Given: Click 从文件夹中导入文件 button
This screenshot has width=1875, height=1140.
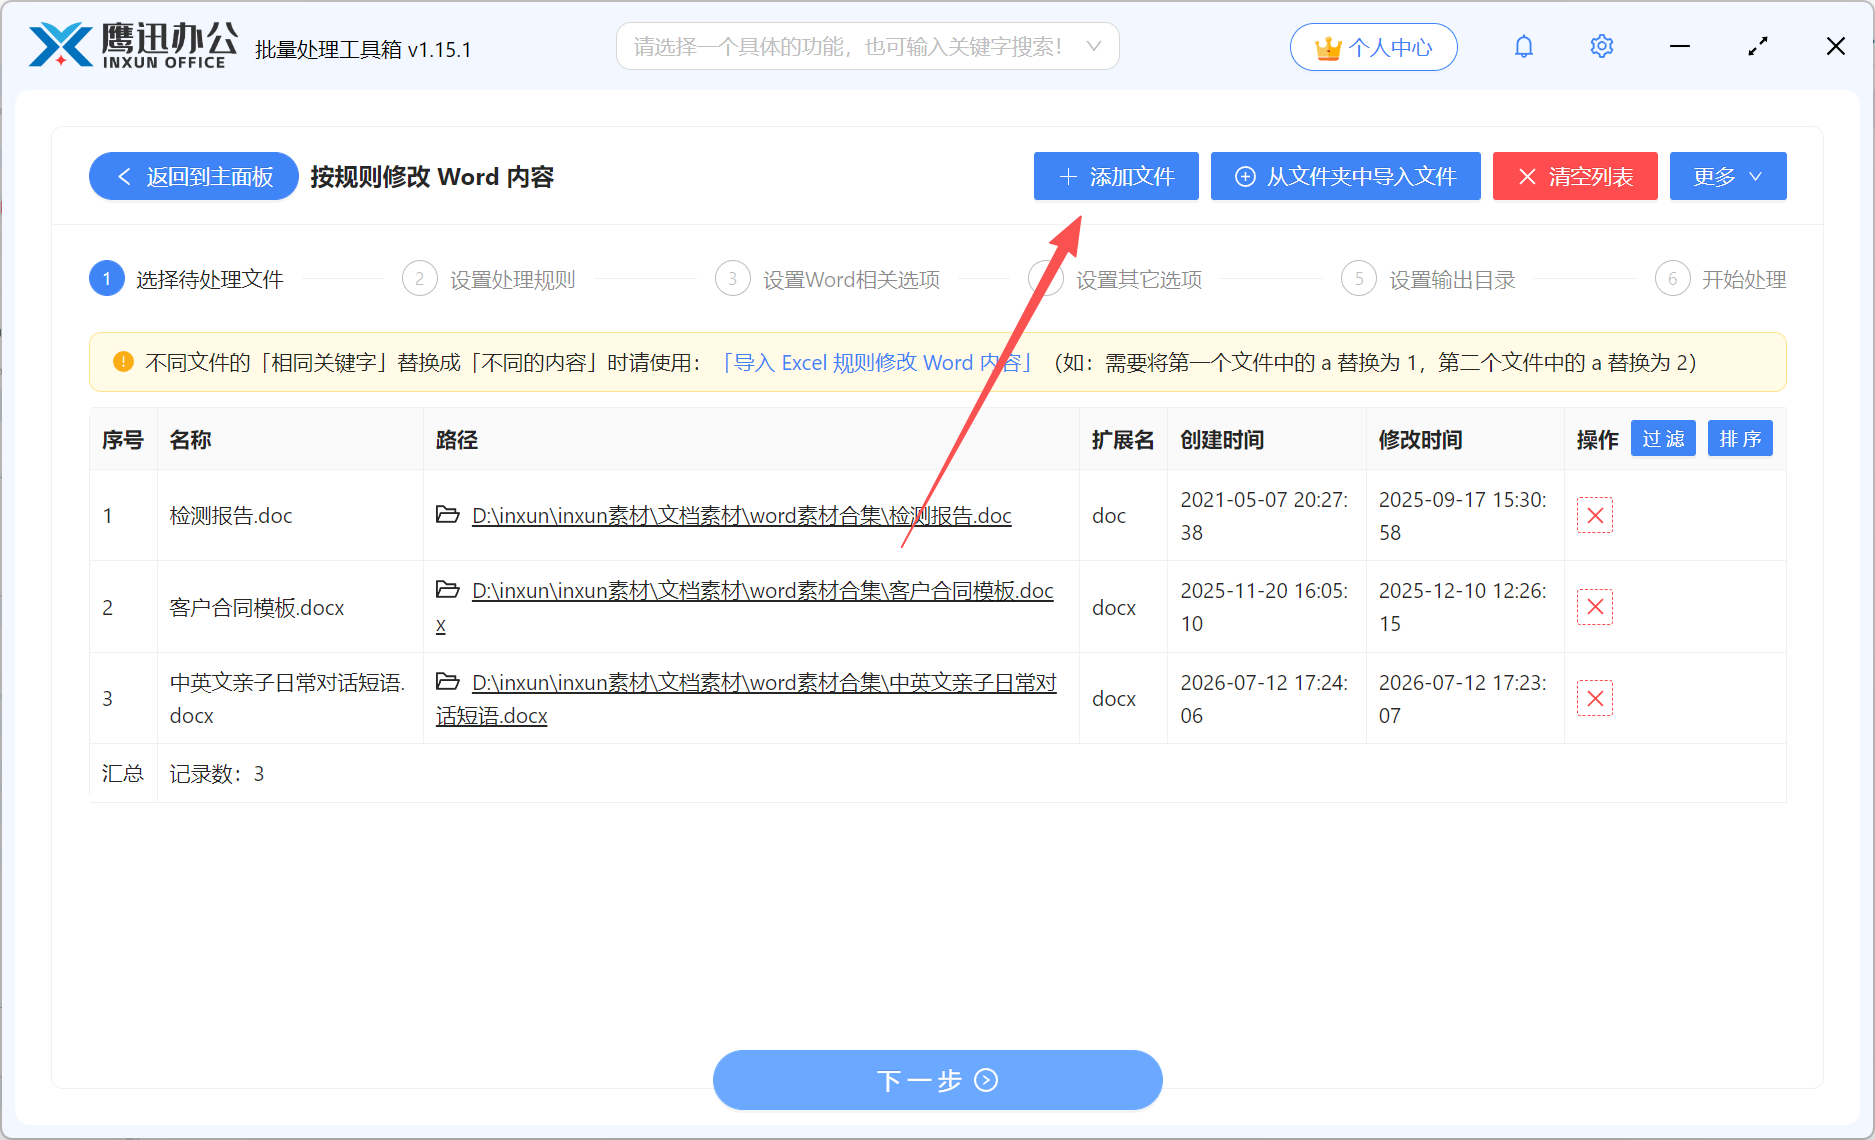Looking at the screenshot, I should coord(1345,177).
